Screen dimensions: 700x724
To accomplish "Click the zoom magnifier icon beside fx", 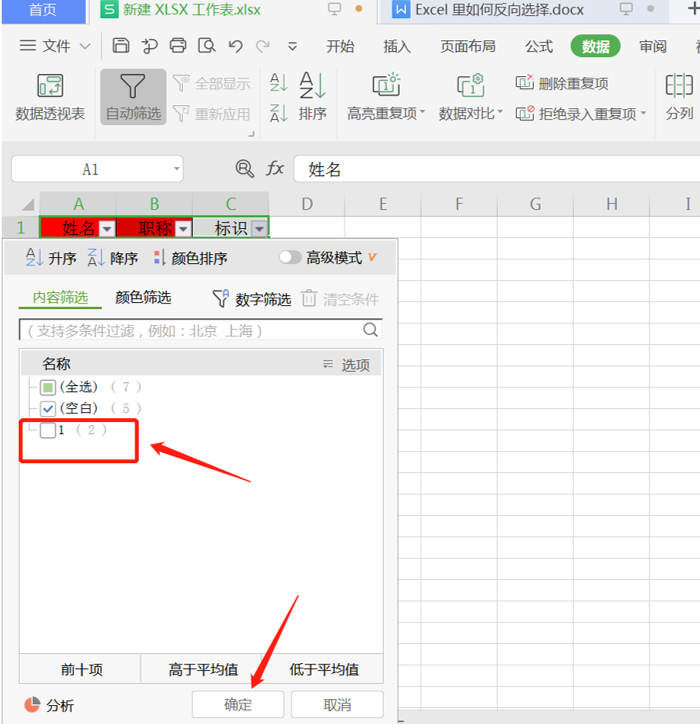I will [244, 169].
